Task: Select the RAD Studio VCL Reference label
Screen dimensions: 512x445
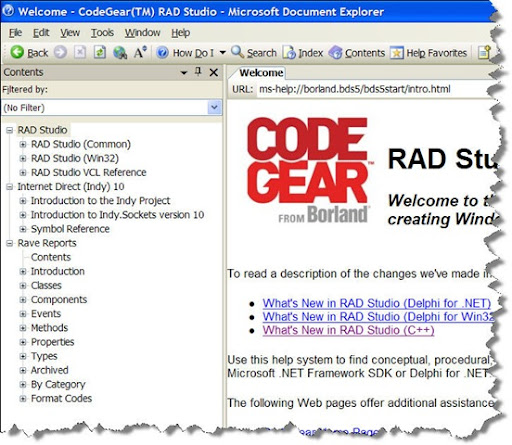Action: 88,172
